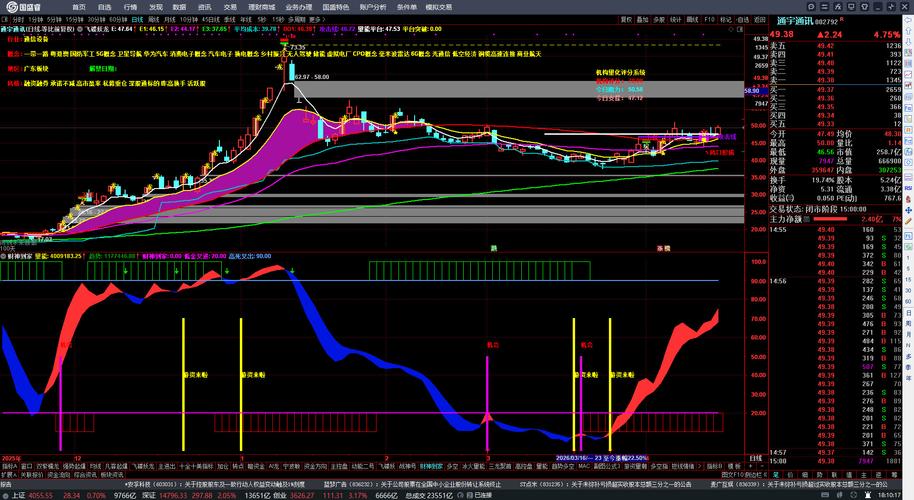Open the 复权 adjustment dropdown
The width and height of the screenshot is (914, 500).
pyautogui.click(x=626, y=19)
